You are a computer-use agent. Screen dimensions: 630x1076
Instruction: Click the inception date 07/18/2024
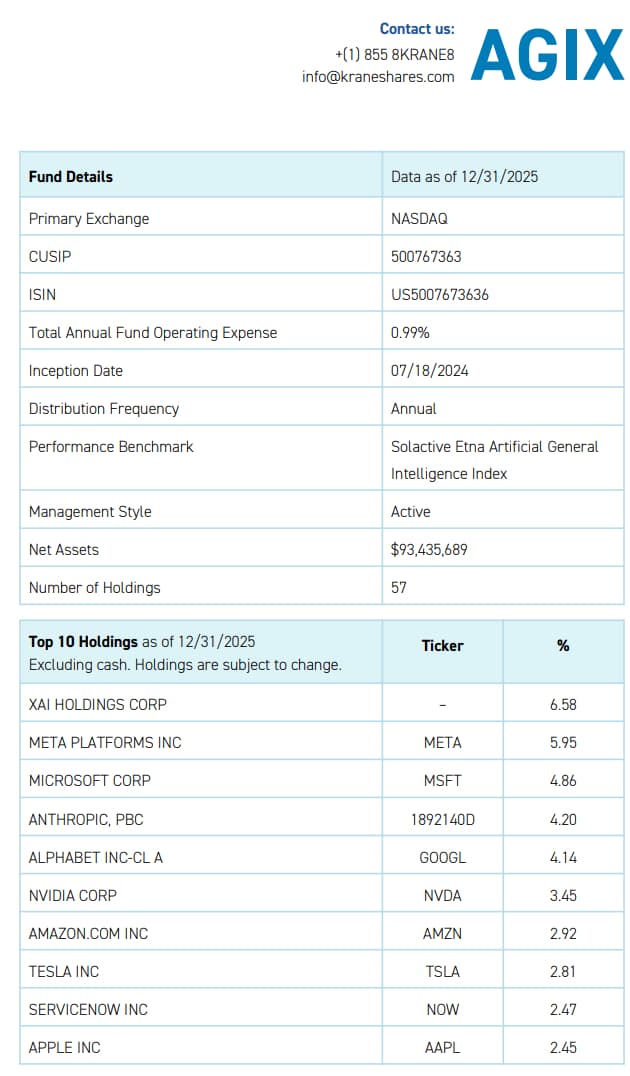429,370
